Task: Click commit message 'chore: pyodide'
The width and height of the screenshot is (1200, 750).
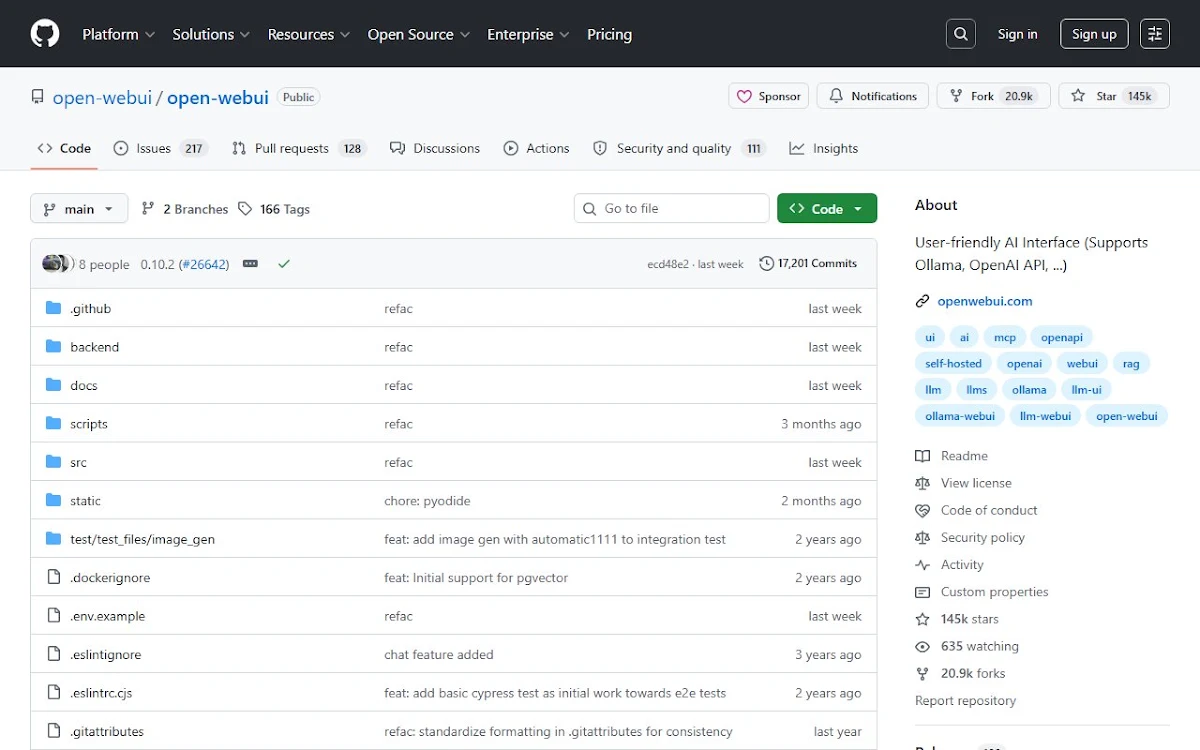Action: (427, 501)
